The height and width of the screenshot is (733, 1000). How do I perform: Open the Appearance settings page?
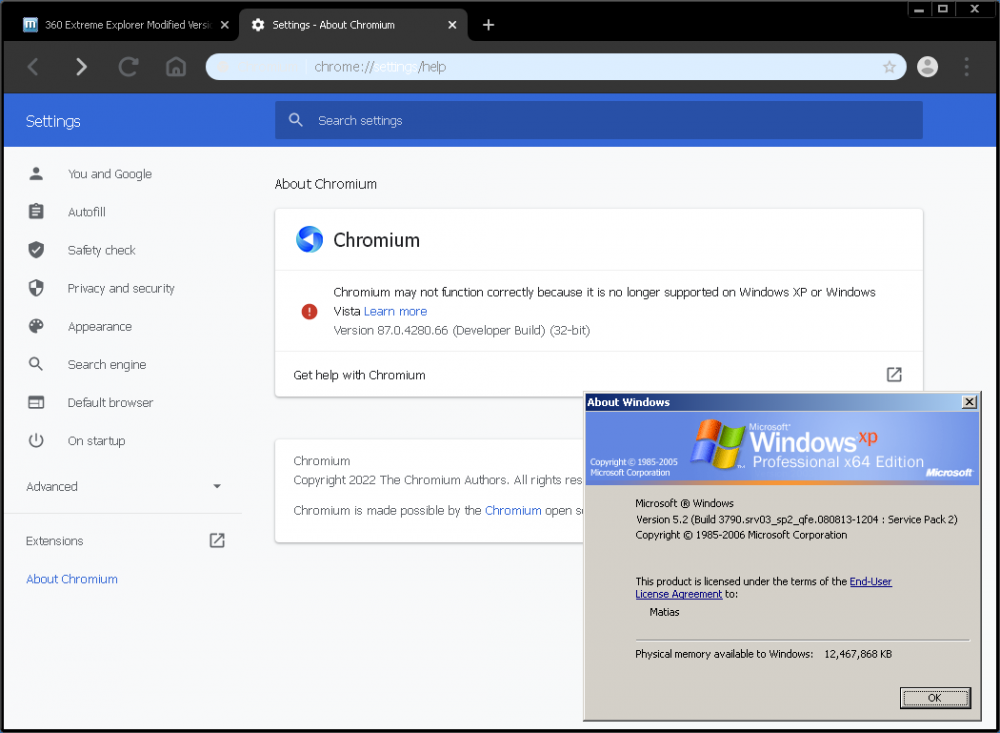[99, 327]
